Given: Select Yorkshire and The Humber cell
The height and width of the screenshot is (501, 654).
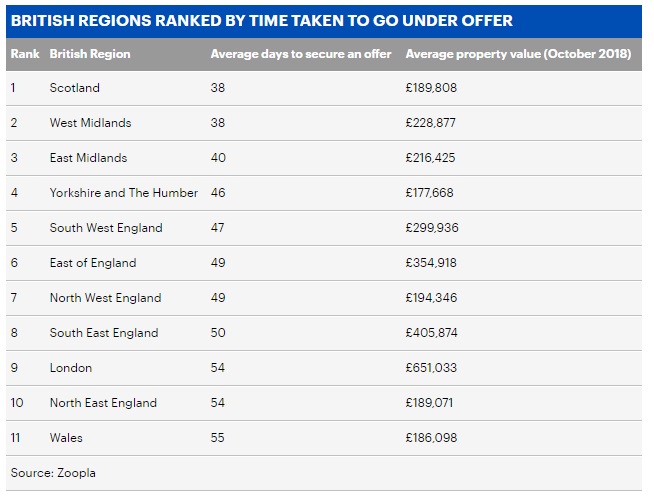Looking at the screenshot, I should click(124, 193).
